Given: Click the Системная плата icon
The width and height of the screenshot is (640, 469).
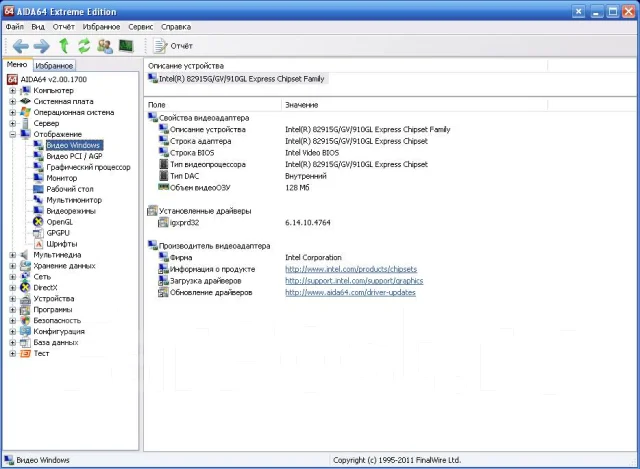Looking at the screenshot, I should point(25,101).
